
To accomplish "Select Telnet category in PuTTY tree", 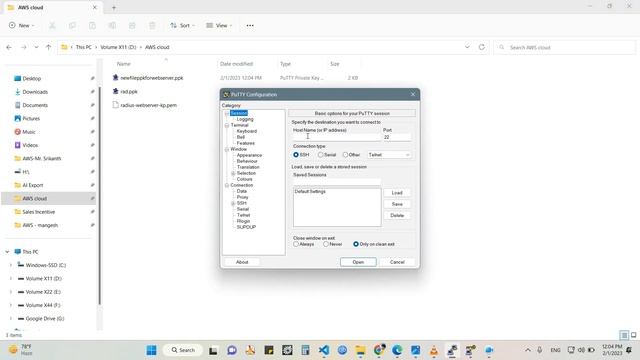I will point(243,215).
